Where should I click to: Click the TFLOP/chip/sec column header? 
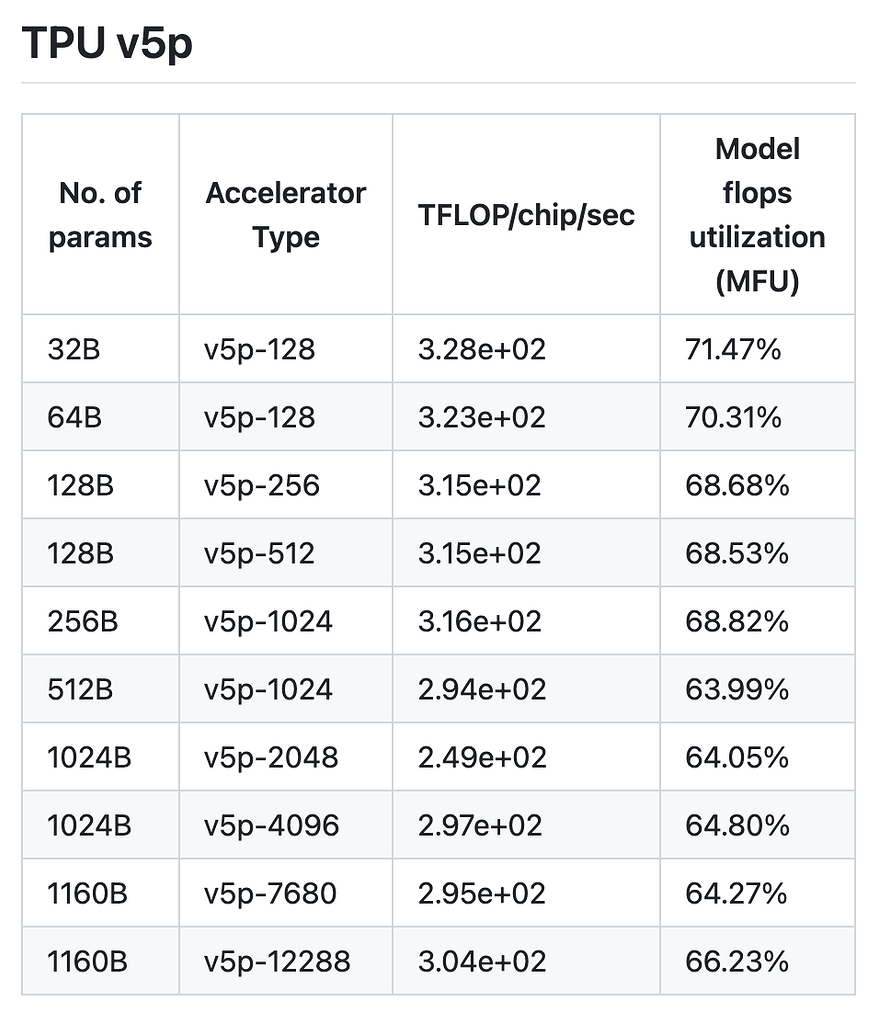(x=526, y=215)
